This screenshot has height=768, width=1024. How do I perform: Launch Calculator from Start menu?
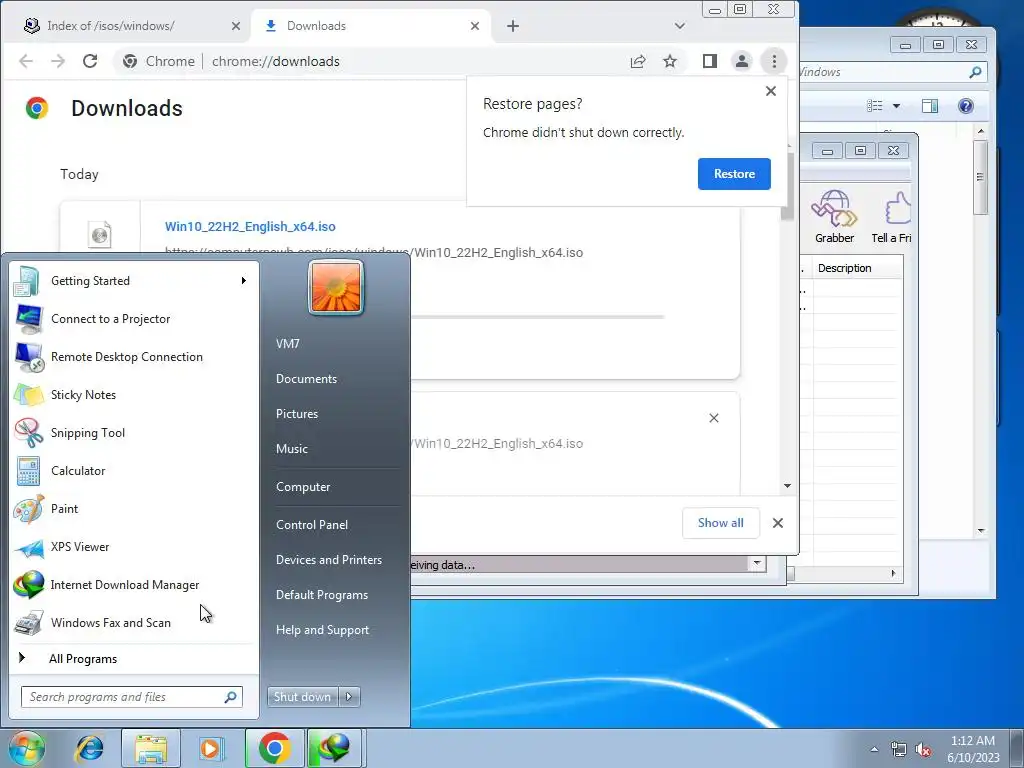pos(133,471)
